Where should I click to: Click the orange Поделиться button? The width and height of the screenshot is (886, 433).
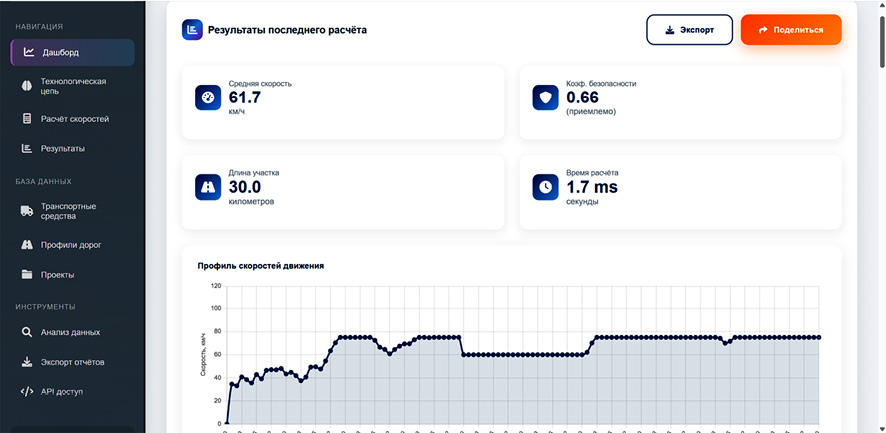pos(791,29)
